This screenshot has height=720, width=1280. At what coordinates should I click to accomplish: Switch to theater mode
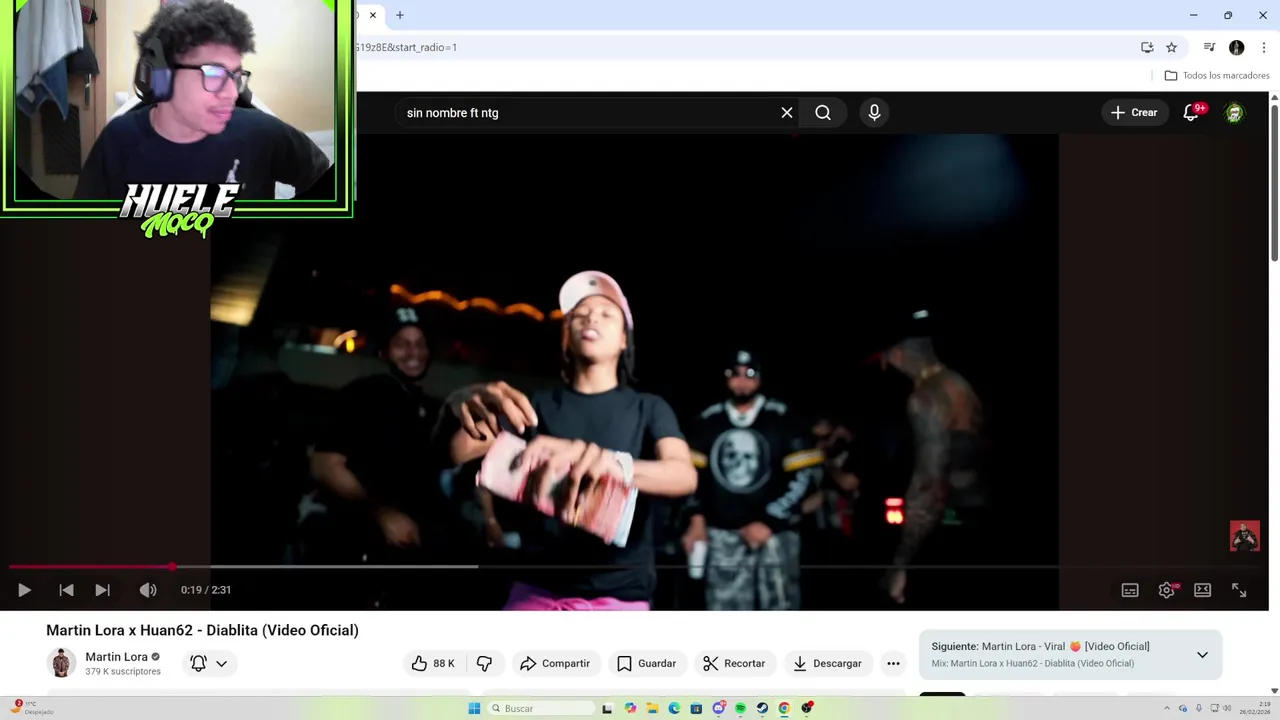[1202, 590]
